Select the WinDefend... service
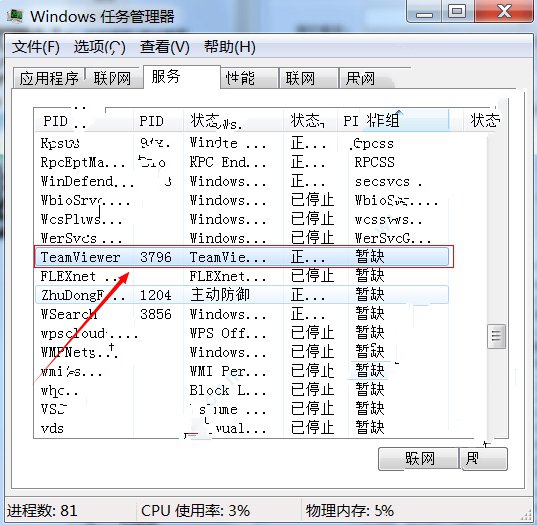The height and width of the screenshot is (525, 537). [87, 182]
